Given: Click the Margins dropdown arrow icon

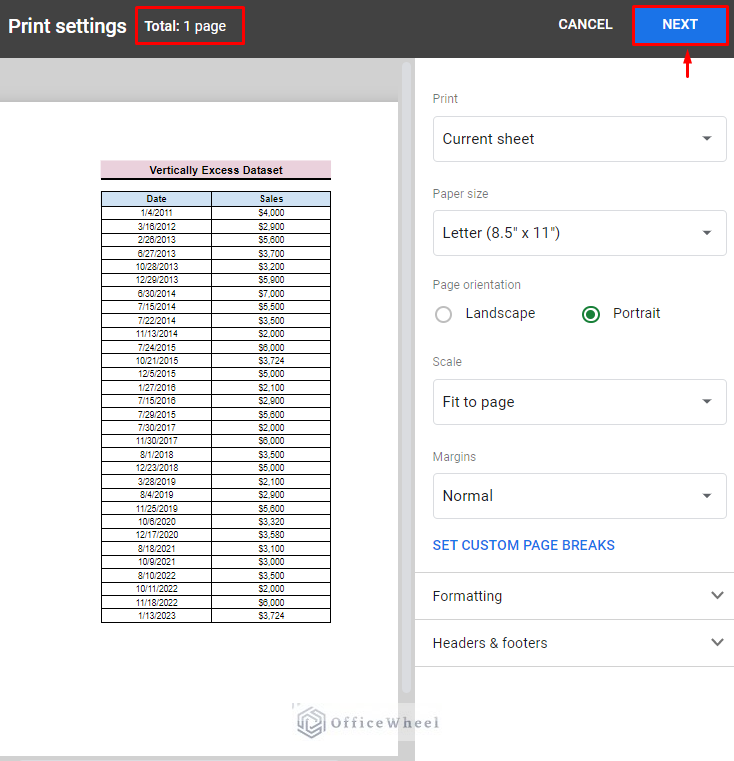Looking at the screenshot, I should [707, 496].
